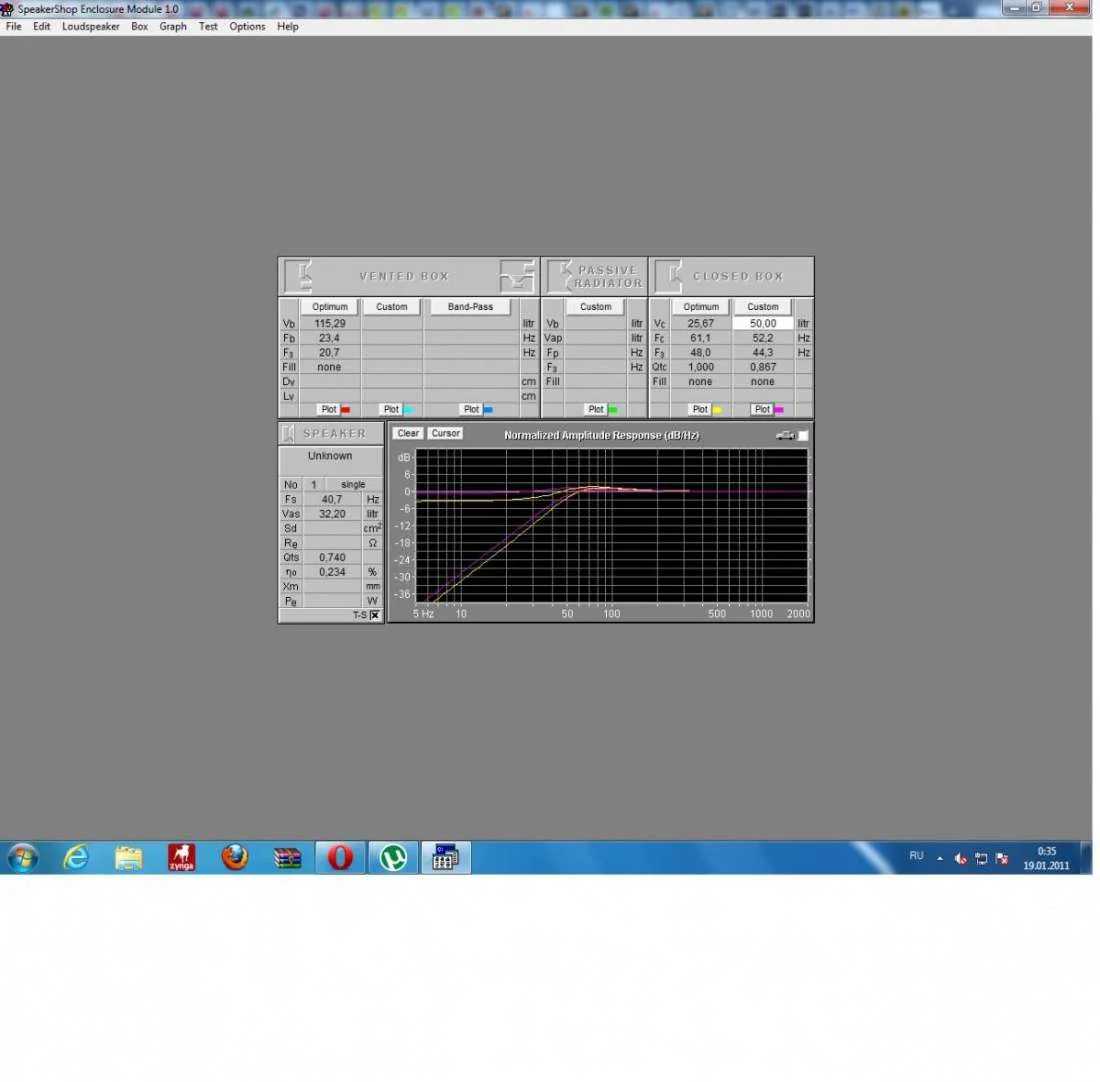The height and width of the screenshot is (1082, 1100).
Task: Click the volume tray icon
Action: (960, 858)
